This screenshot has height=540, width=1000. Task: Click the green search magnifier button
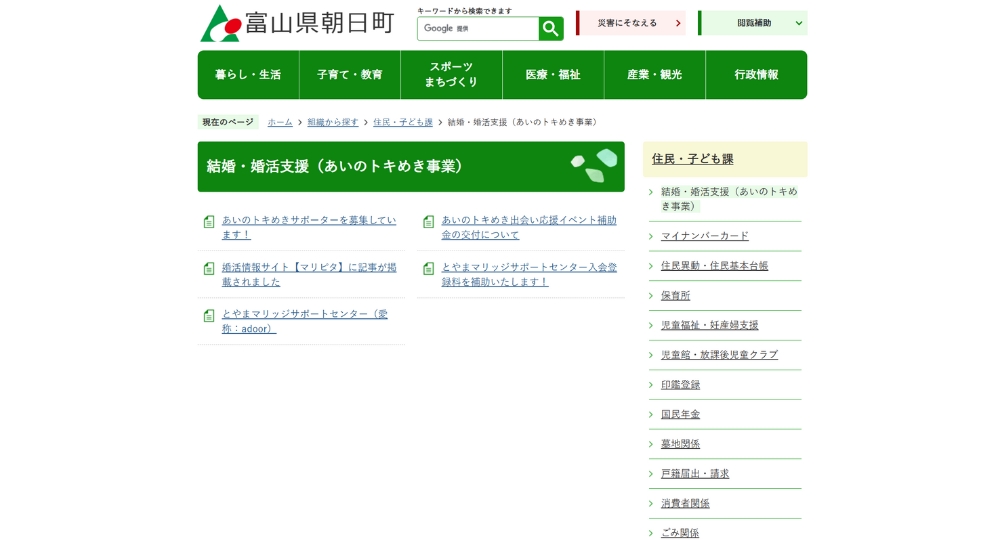pyautogui.click(x=551, y=29)
